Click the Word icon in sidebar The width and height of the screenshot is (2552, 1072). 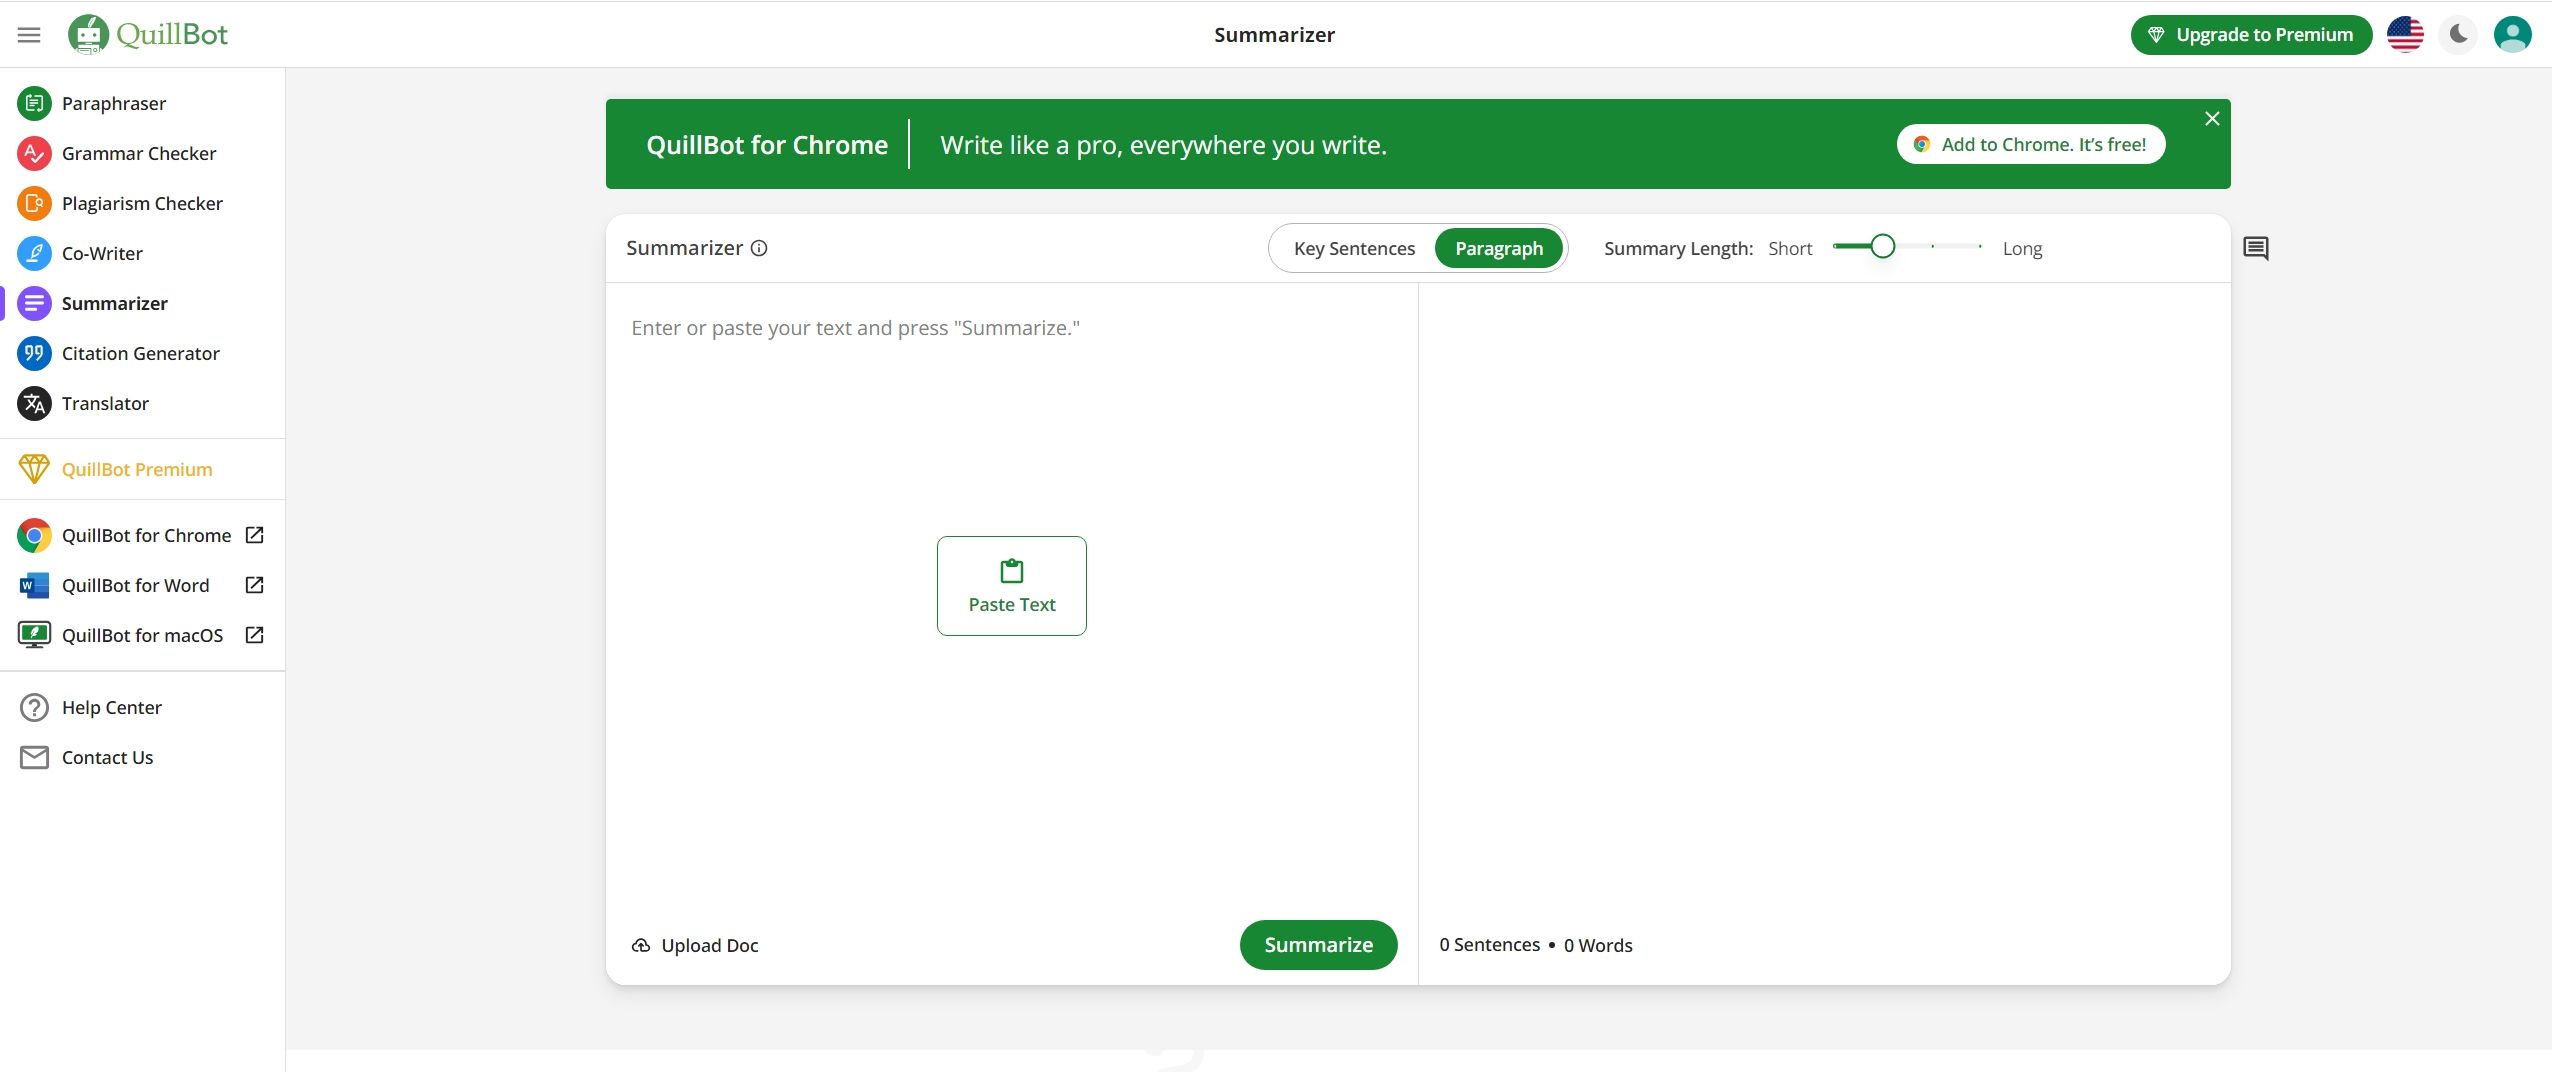tap(34, 585)
